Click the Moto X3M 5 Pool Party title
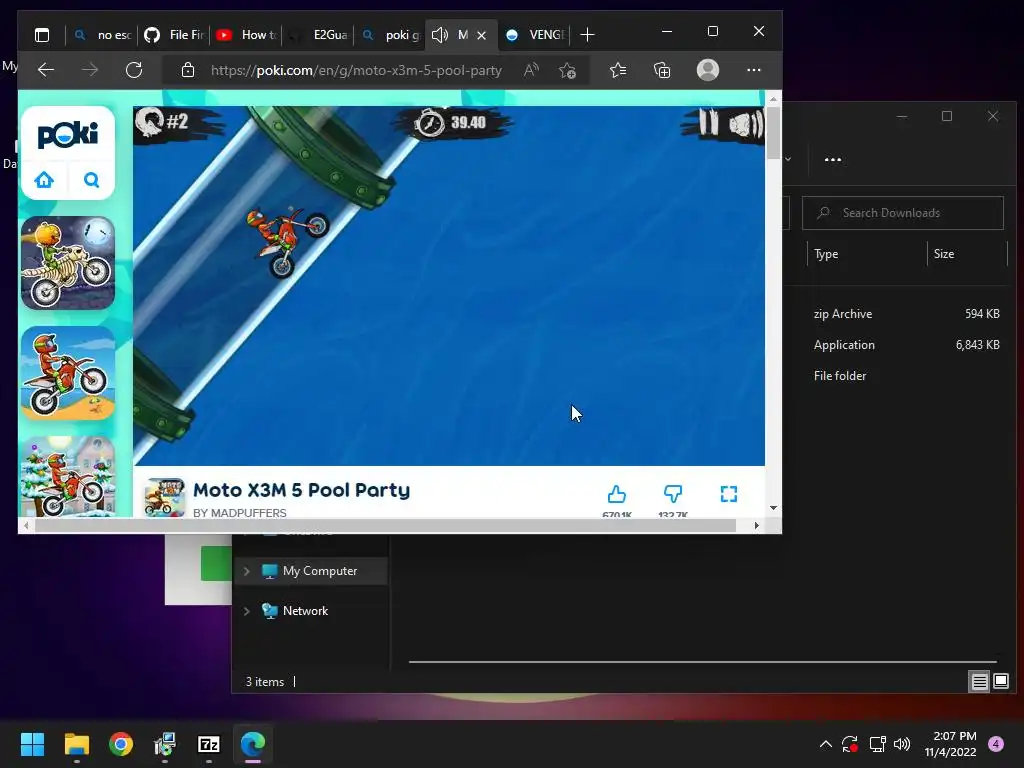Image resolution: width=1024 pixels, height=768 pixels. pyautogui.click(x=302, y=490)
